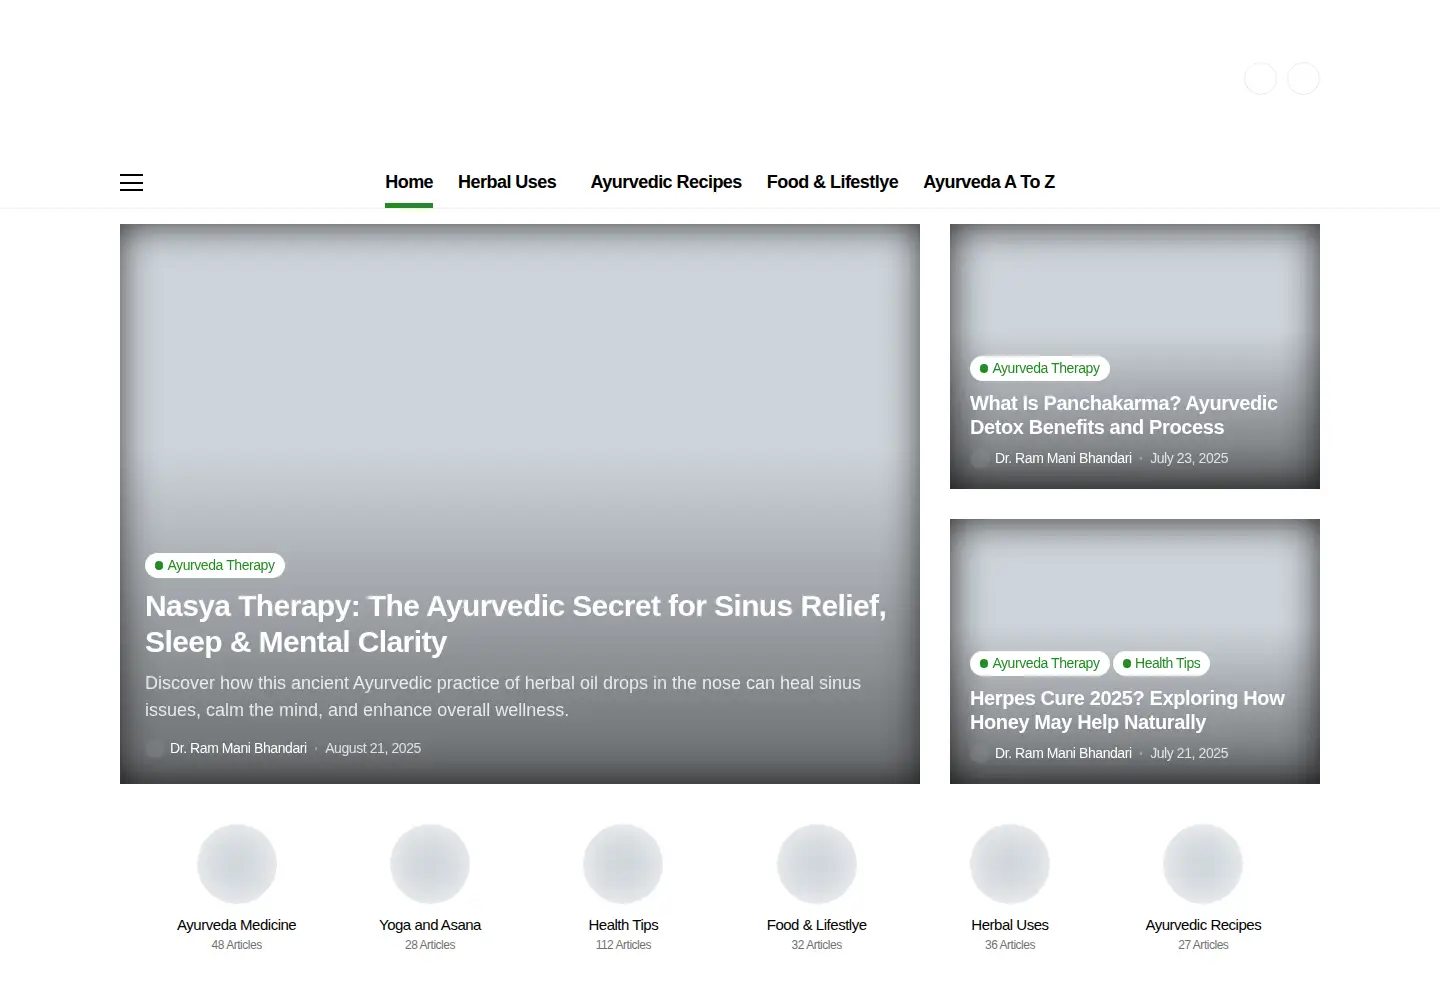This screenshot has height=1000, width=1440.
Task: Click the Ayurveda Therapy tag on Nasya article
Action: tap(215, 565)
